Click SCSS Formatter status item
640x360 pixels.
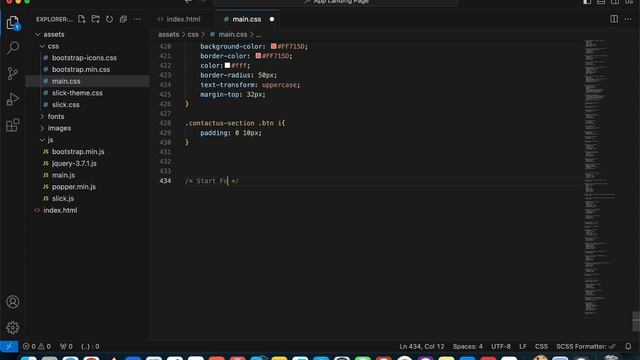tap(586, 347)
